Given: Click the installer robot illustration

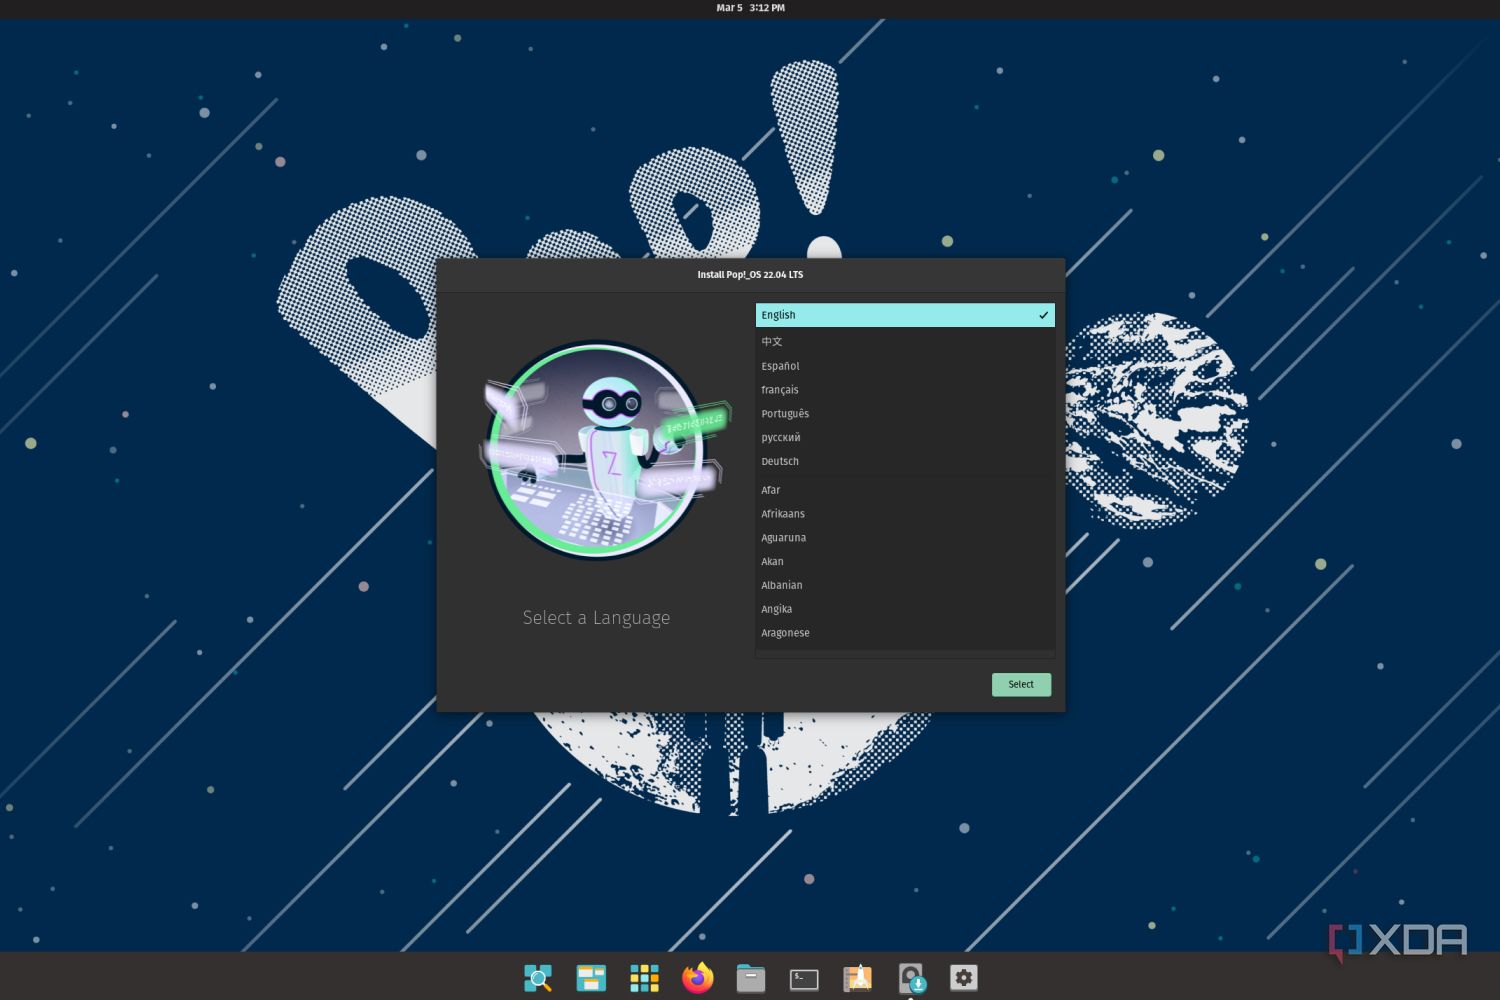Looking at the screenshot, I should (597, 452).
